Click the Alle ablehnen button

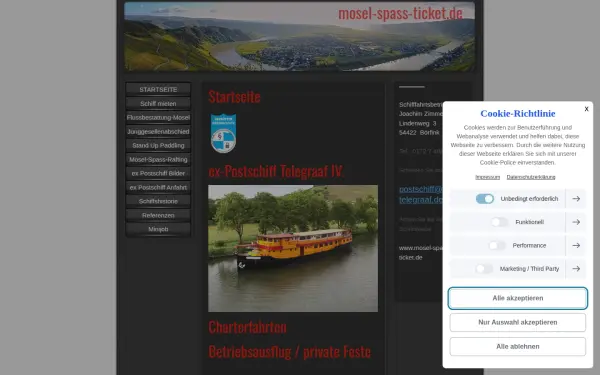[518, 346]
